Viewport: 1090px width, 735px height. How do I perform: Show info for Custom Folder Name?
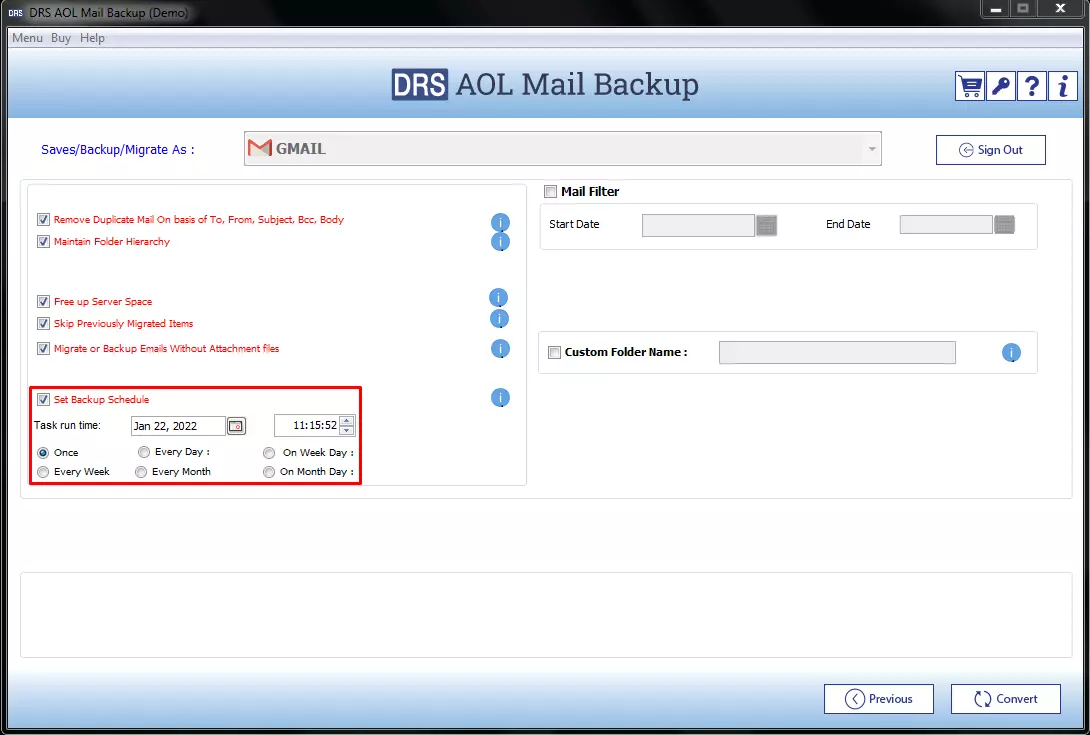[1011, 353]
